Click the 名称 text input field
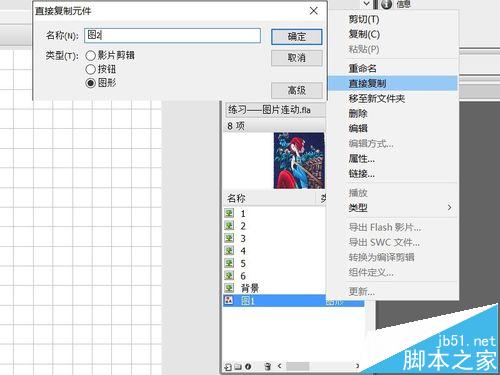Viewport: 500px width, 375px height. 172,35
